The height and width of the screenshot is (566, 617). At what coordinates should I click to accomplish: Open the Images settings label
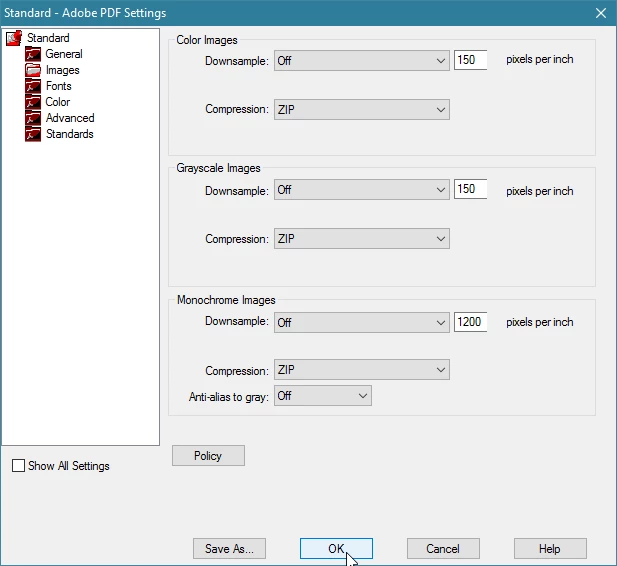63,70
